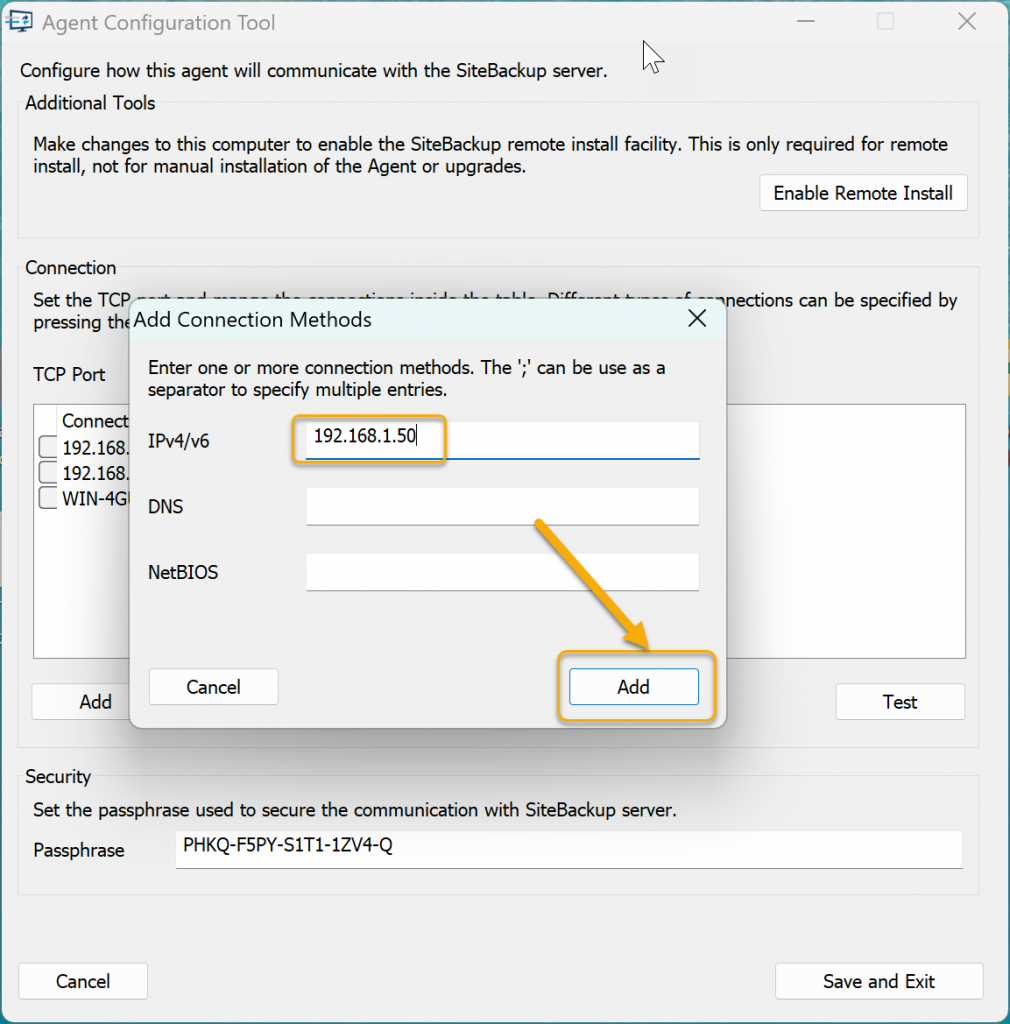Click the Add button below the connection table
1010x1024 pixels.
[80, 702]
